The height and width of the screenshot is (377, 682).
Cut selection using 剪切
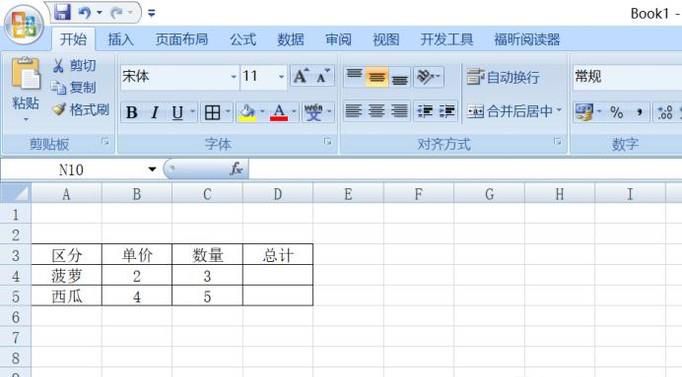(74, 66)
